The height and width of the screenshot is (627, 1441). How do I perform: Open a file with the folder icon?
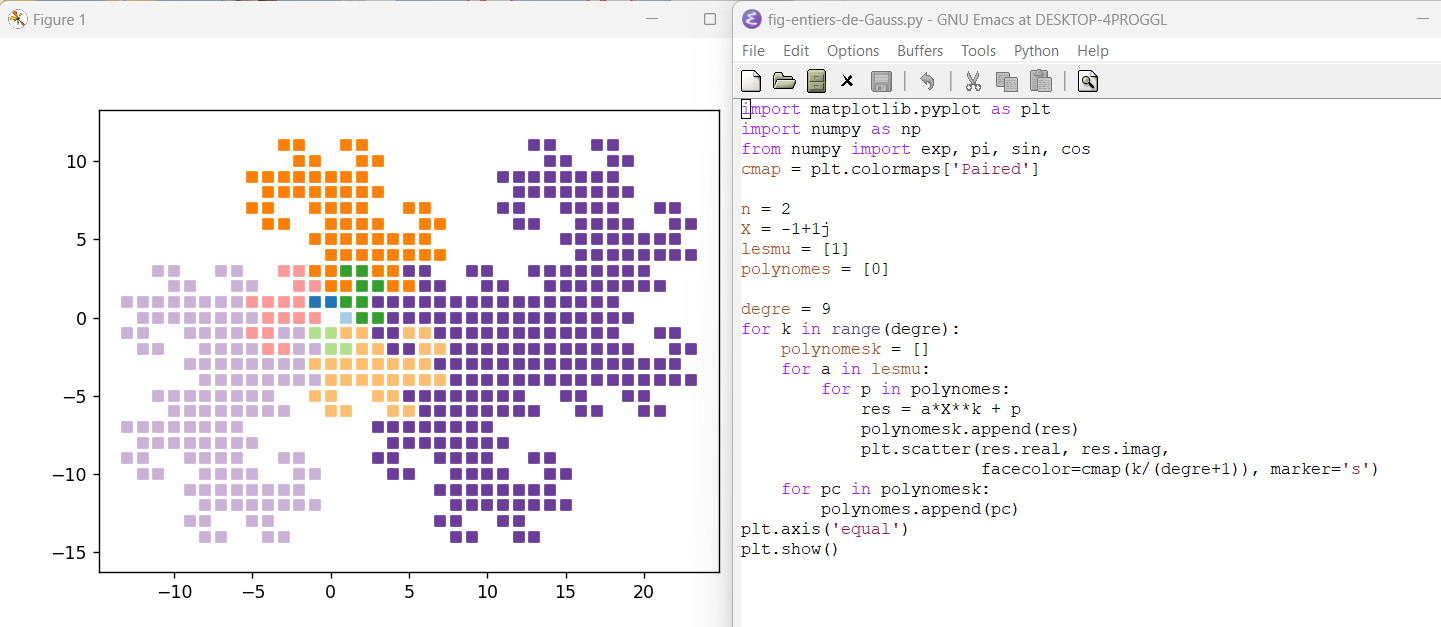pos(784,81)
